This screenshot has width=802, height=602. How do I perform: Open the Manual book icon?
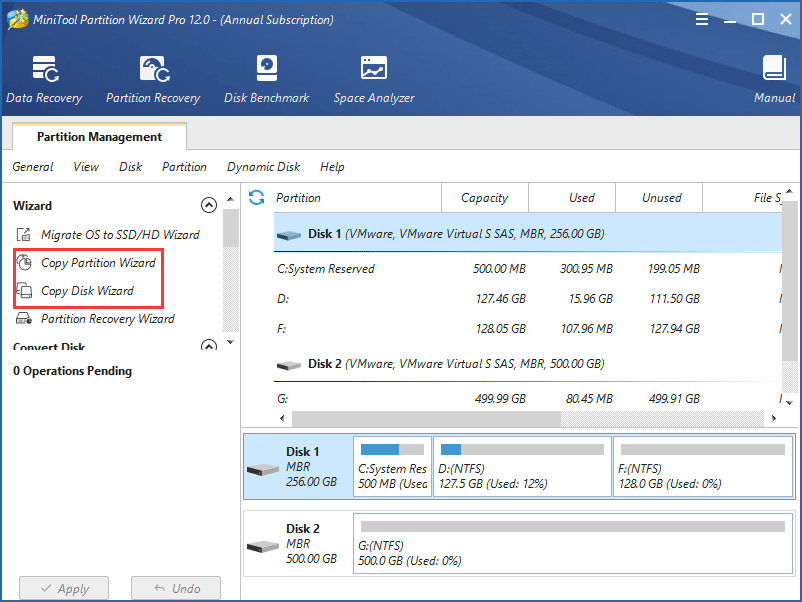tap(774, 68)
